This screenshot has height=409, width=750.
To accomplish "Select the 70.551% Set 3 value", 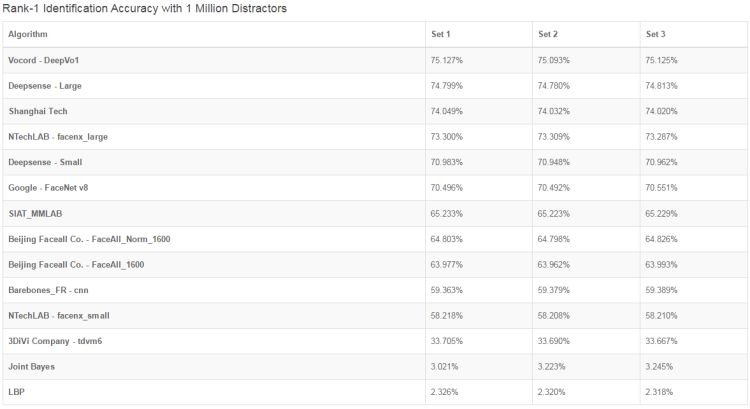I will pyautogui.click(x=661, y=188).
